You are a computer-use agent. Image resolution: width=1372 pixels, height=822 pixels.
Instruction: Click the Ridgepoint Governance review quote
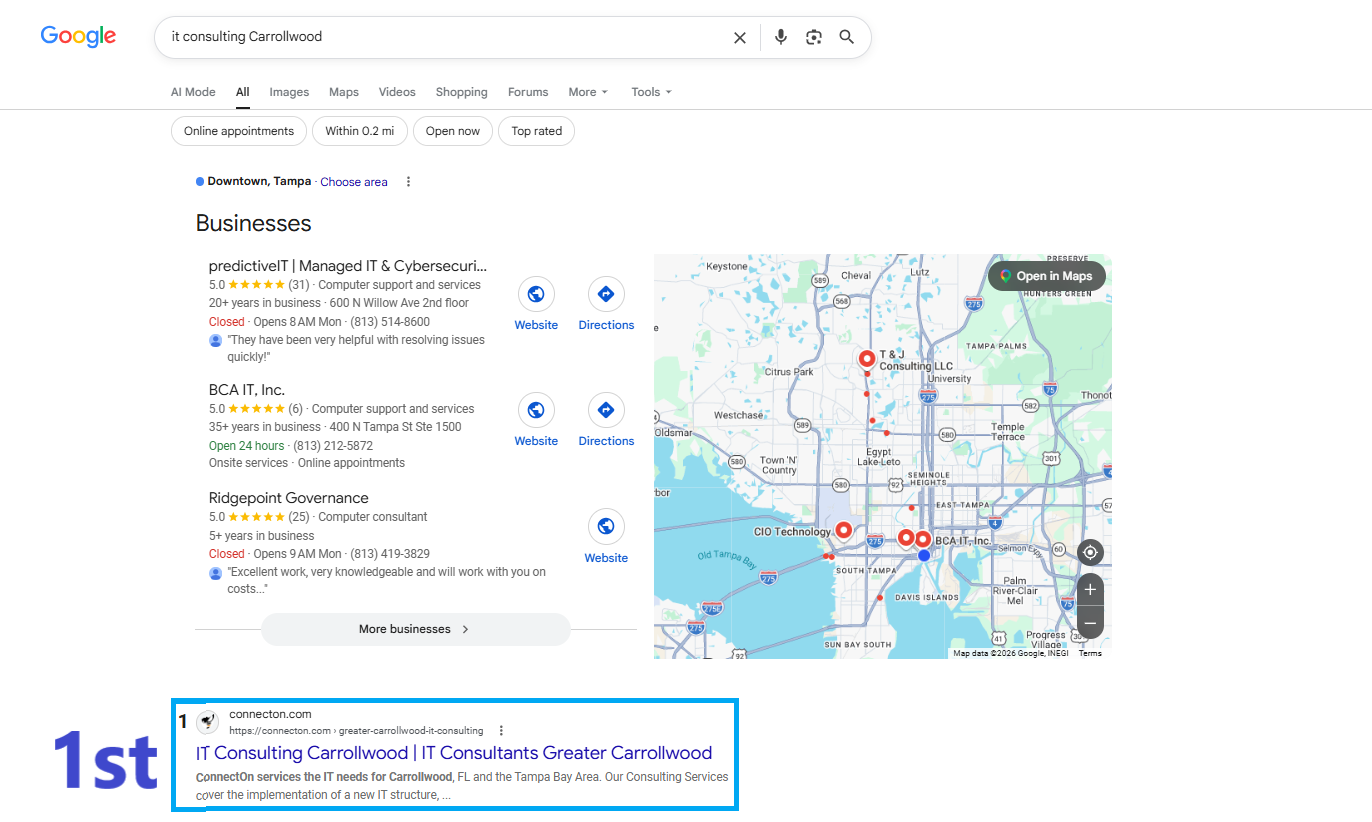[x=387, y=580]
